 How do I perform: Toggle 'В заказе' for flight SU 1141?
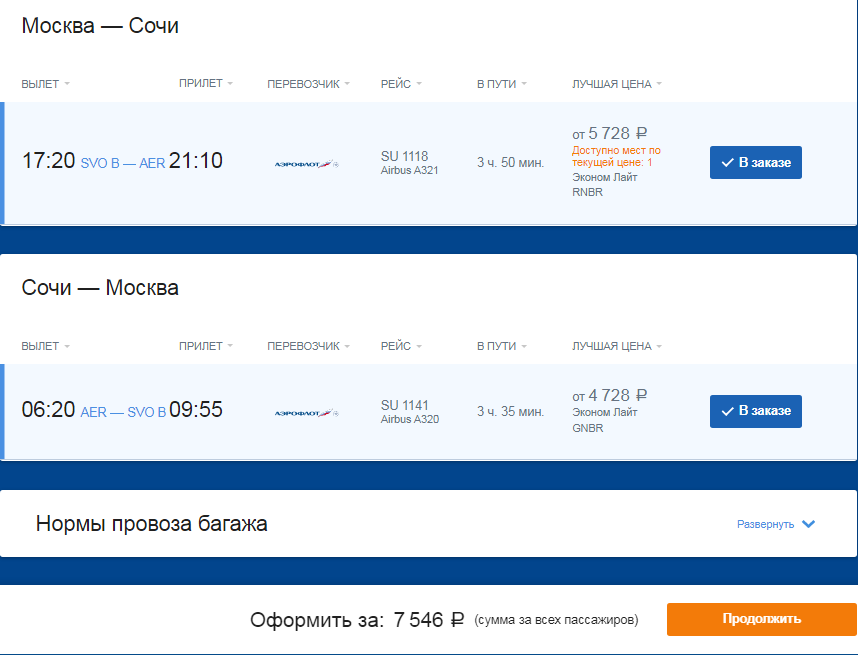(x=755, y=411)
